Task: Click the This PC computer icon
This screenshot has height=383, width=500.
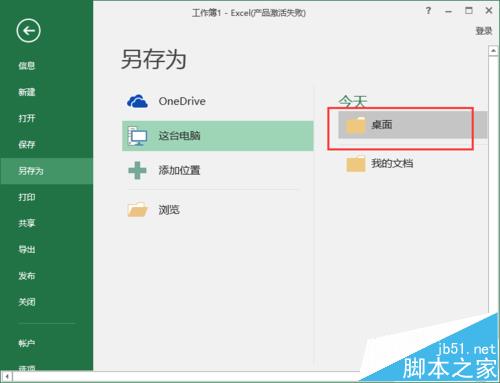Action: pos(137,136)
